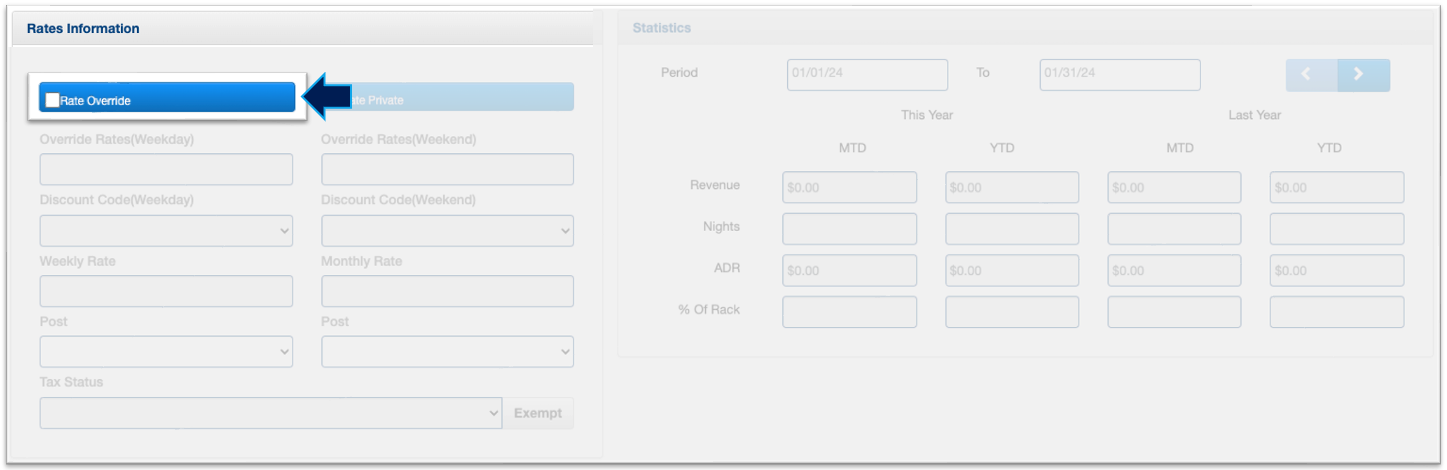Enable the Rate Override checkbox

52,100
